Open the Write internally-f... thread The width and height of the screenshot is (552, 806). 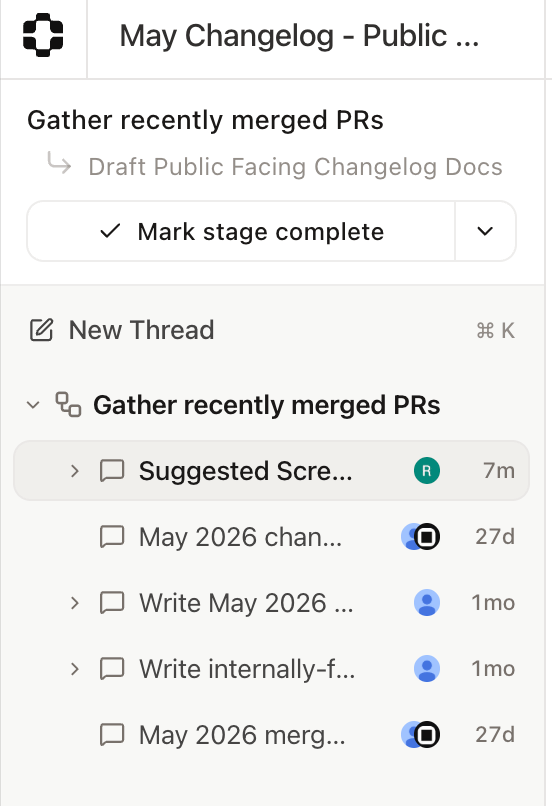pos(271,669)
